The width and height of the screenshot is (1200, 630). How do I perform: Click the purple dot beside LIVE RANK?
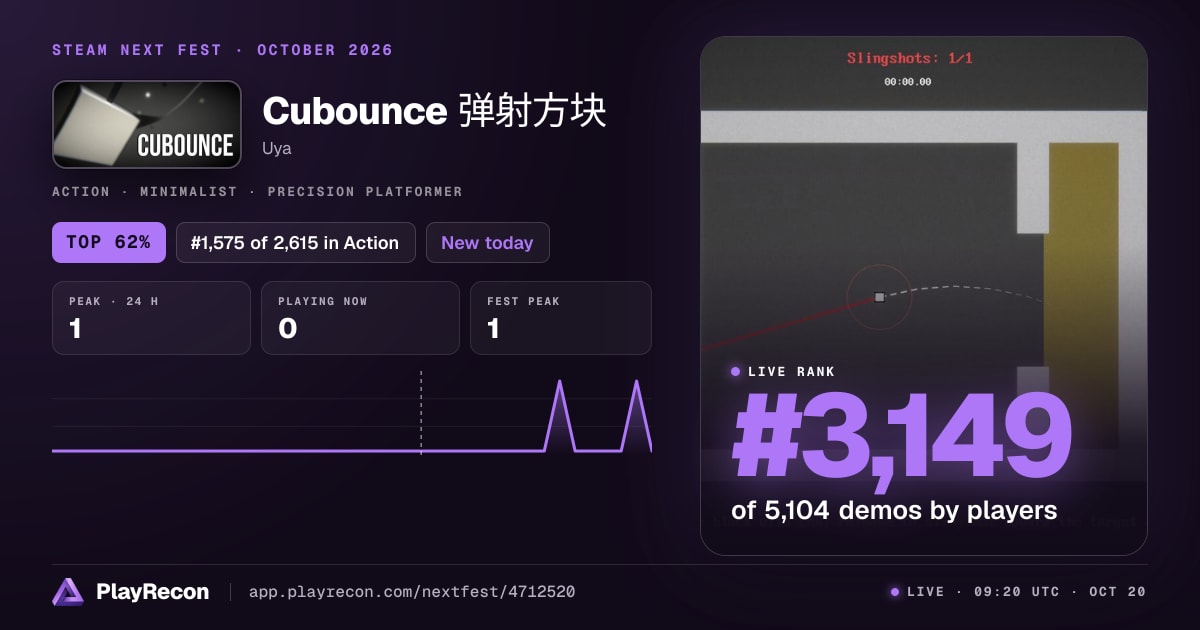pos(736,371)
